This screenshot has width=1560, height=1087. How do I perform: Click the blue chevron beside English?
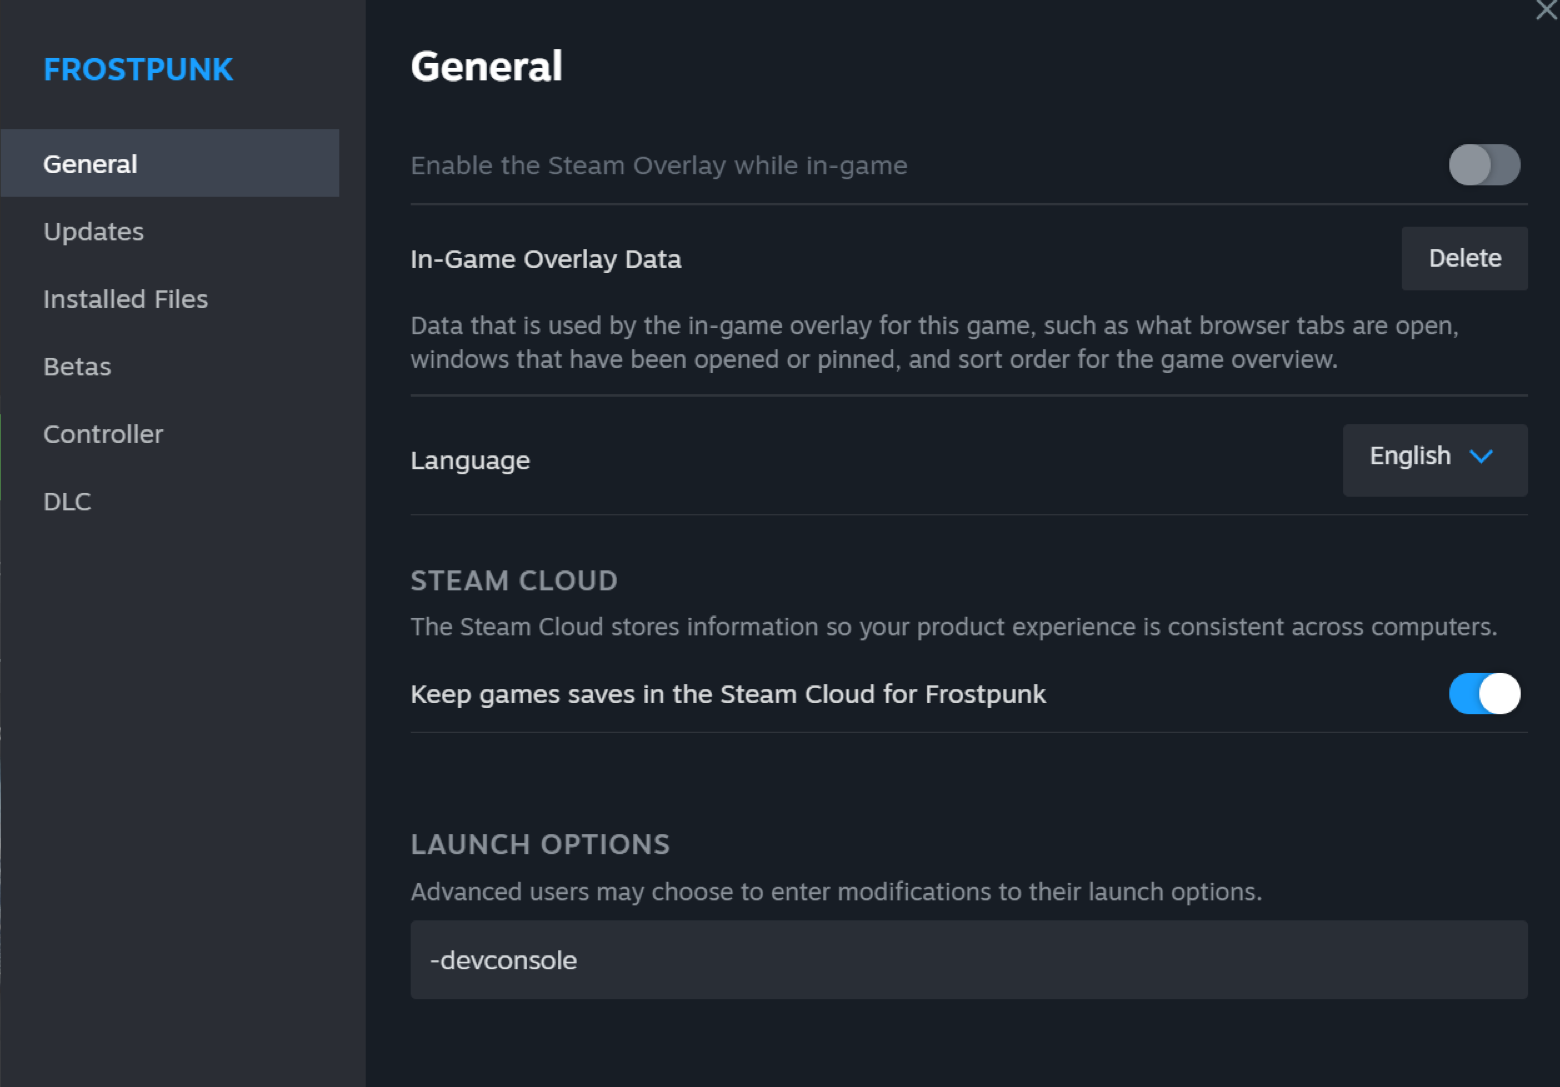1481,457
